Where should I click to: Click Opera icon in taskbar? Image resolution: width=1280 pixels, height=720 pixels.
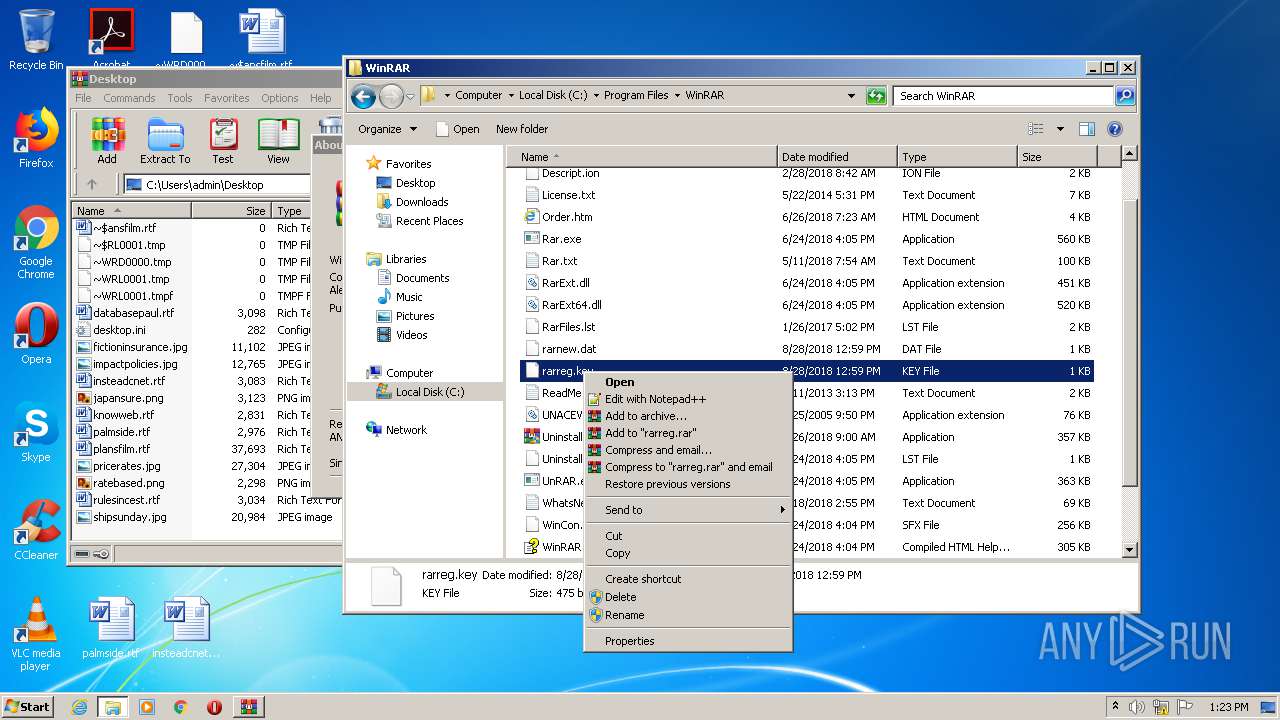pyautogui.click(x=214, y=707)
